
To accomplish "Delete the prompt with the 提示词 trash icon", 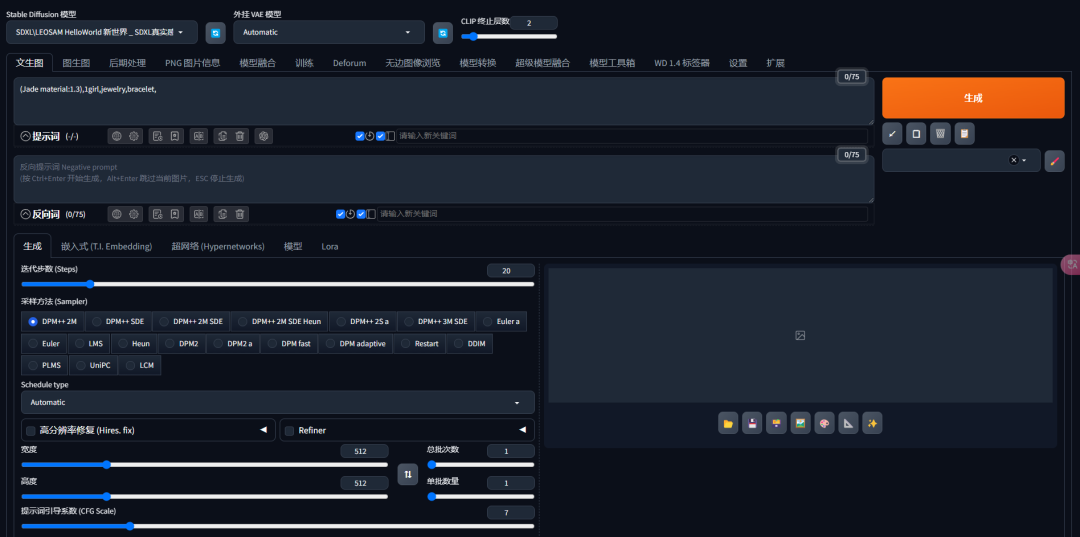I will [x=239, y=136].
